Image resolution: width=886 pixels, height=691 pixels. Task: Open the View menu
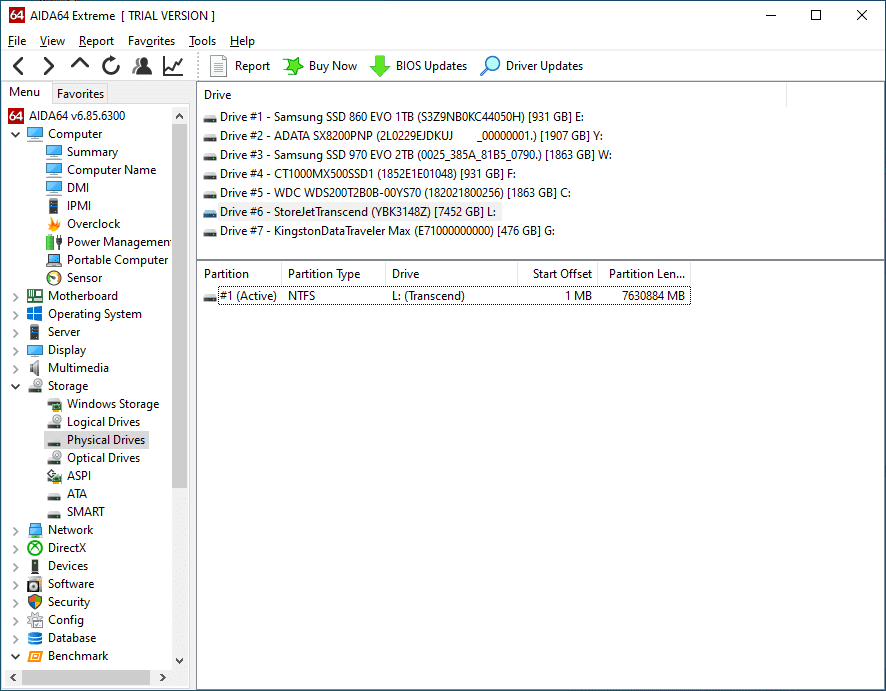point(52,41)
